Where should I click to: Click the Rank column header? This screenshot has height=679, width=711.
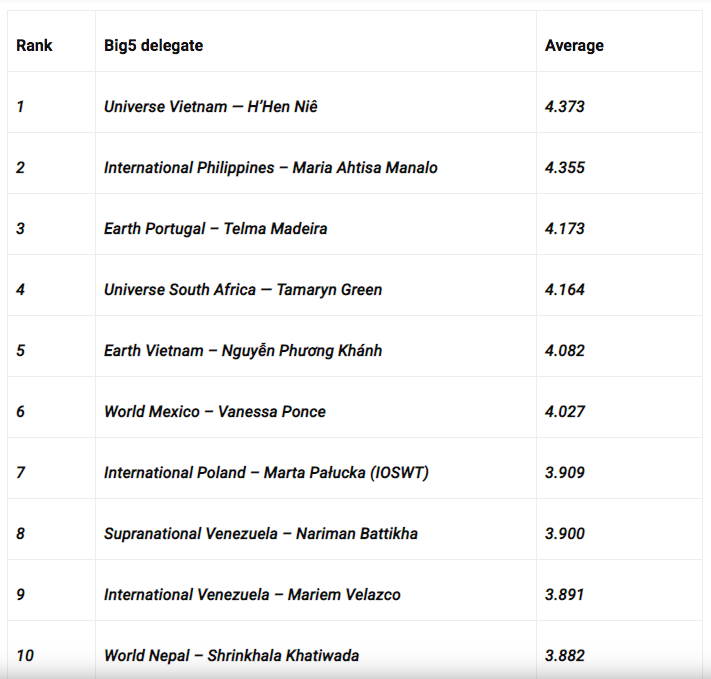34,45
